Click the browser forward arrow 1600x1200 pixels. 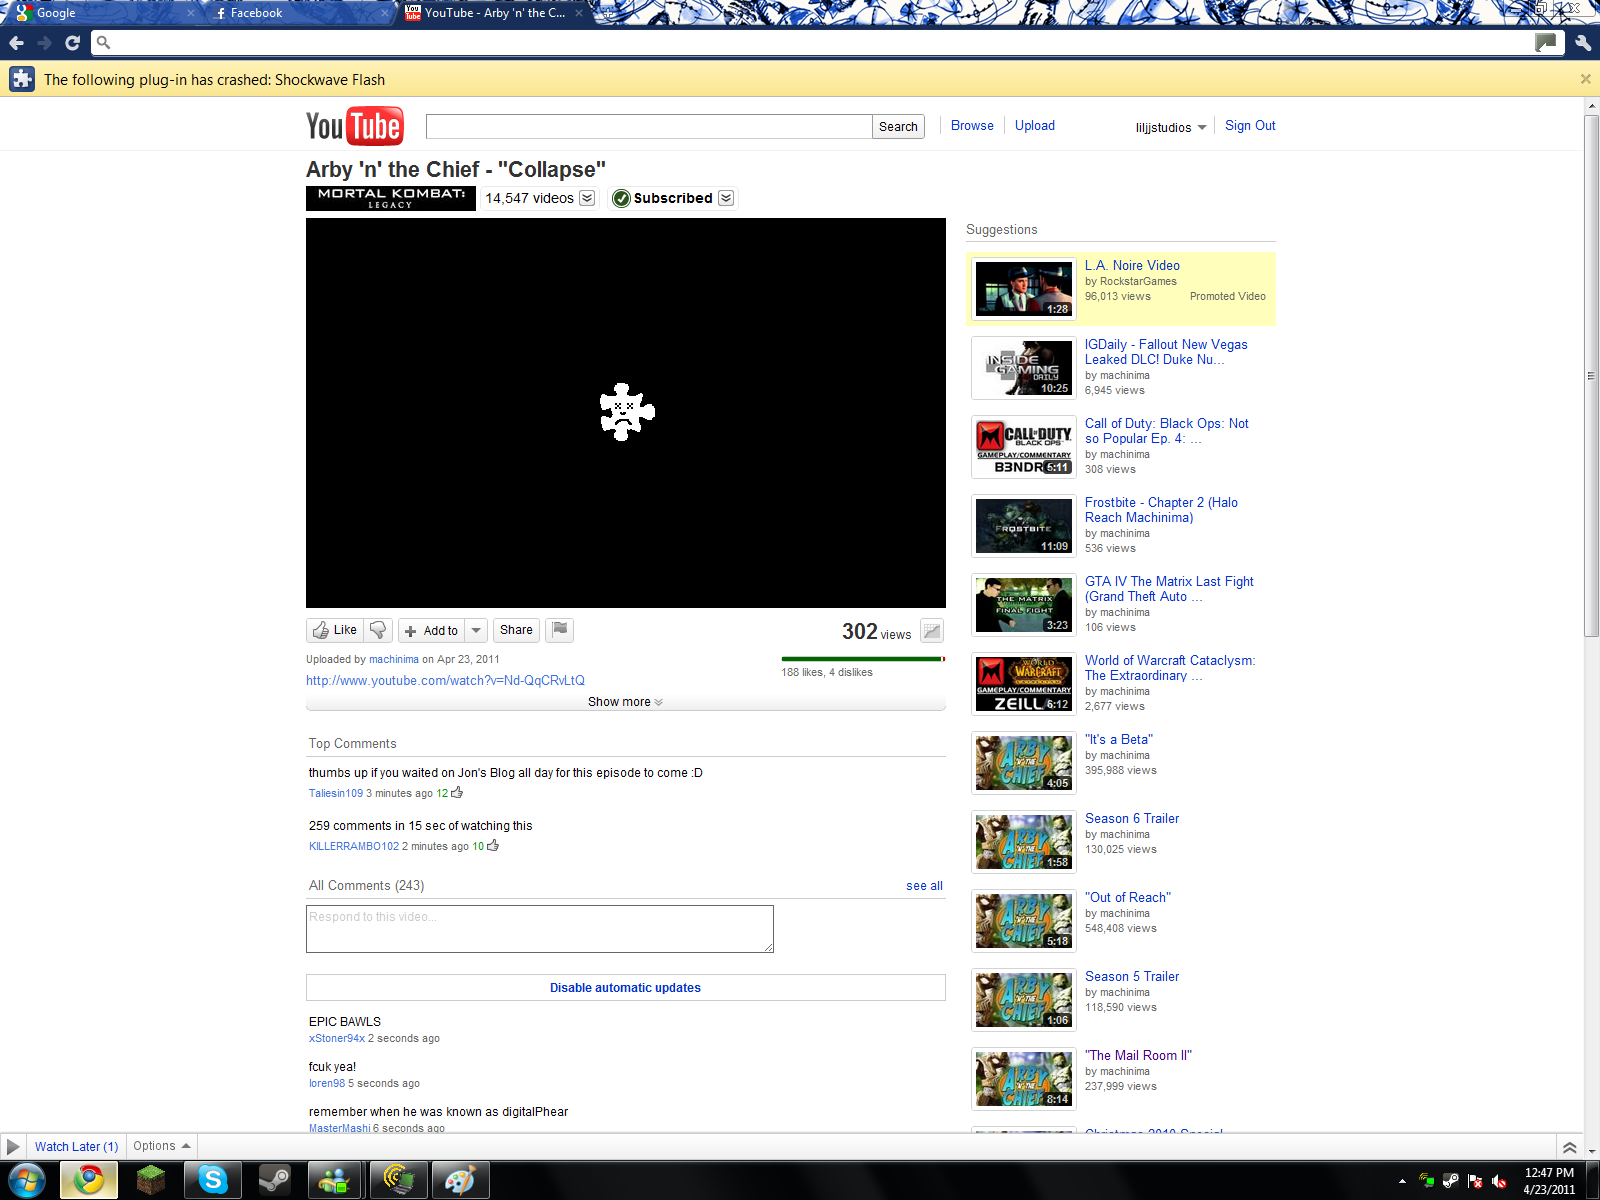pyautogui.click(x=44, y=42)
